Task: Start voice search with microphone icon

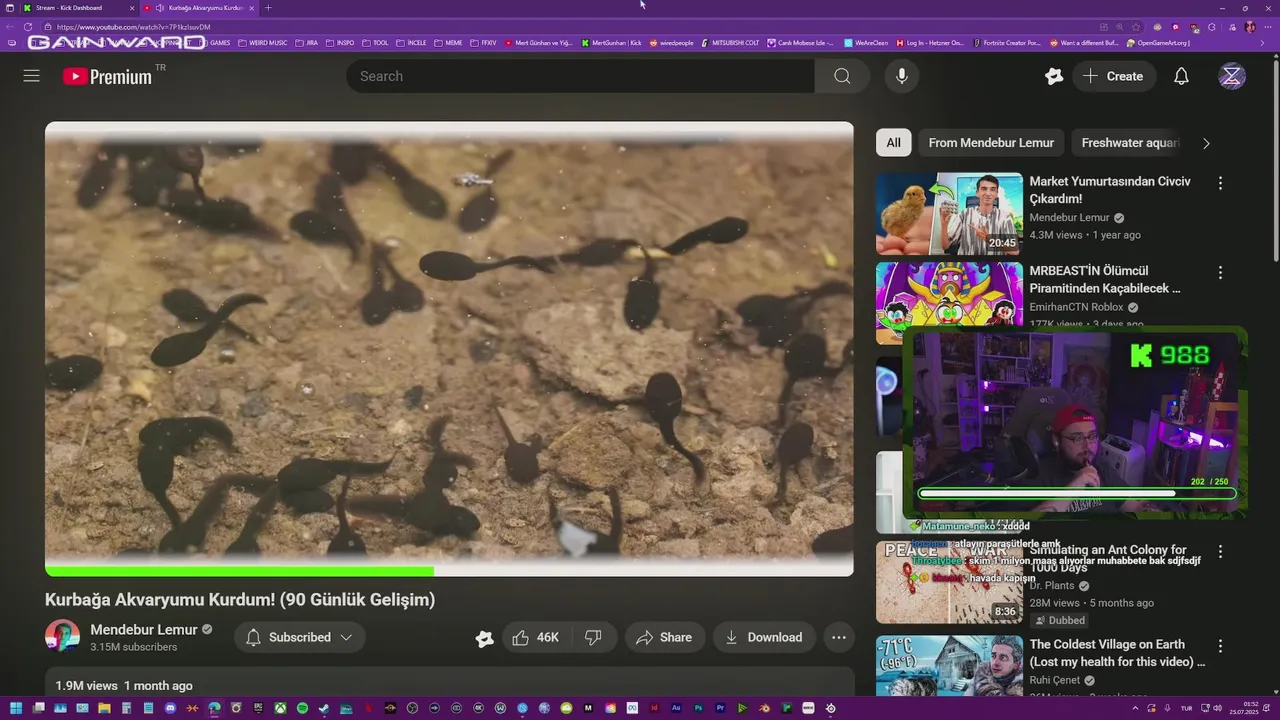Action: click(x=902, y=76)
